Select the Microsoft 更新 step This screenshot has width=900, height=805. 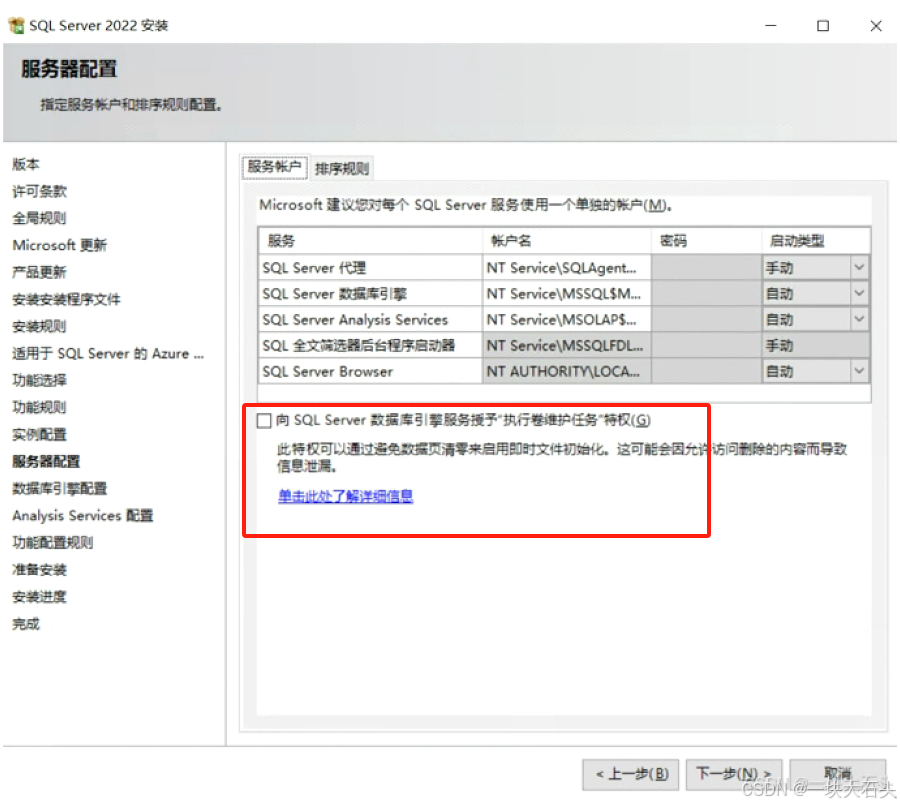[60, 245]
